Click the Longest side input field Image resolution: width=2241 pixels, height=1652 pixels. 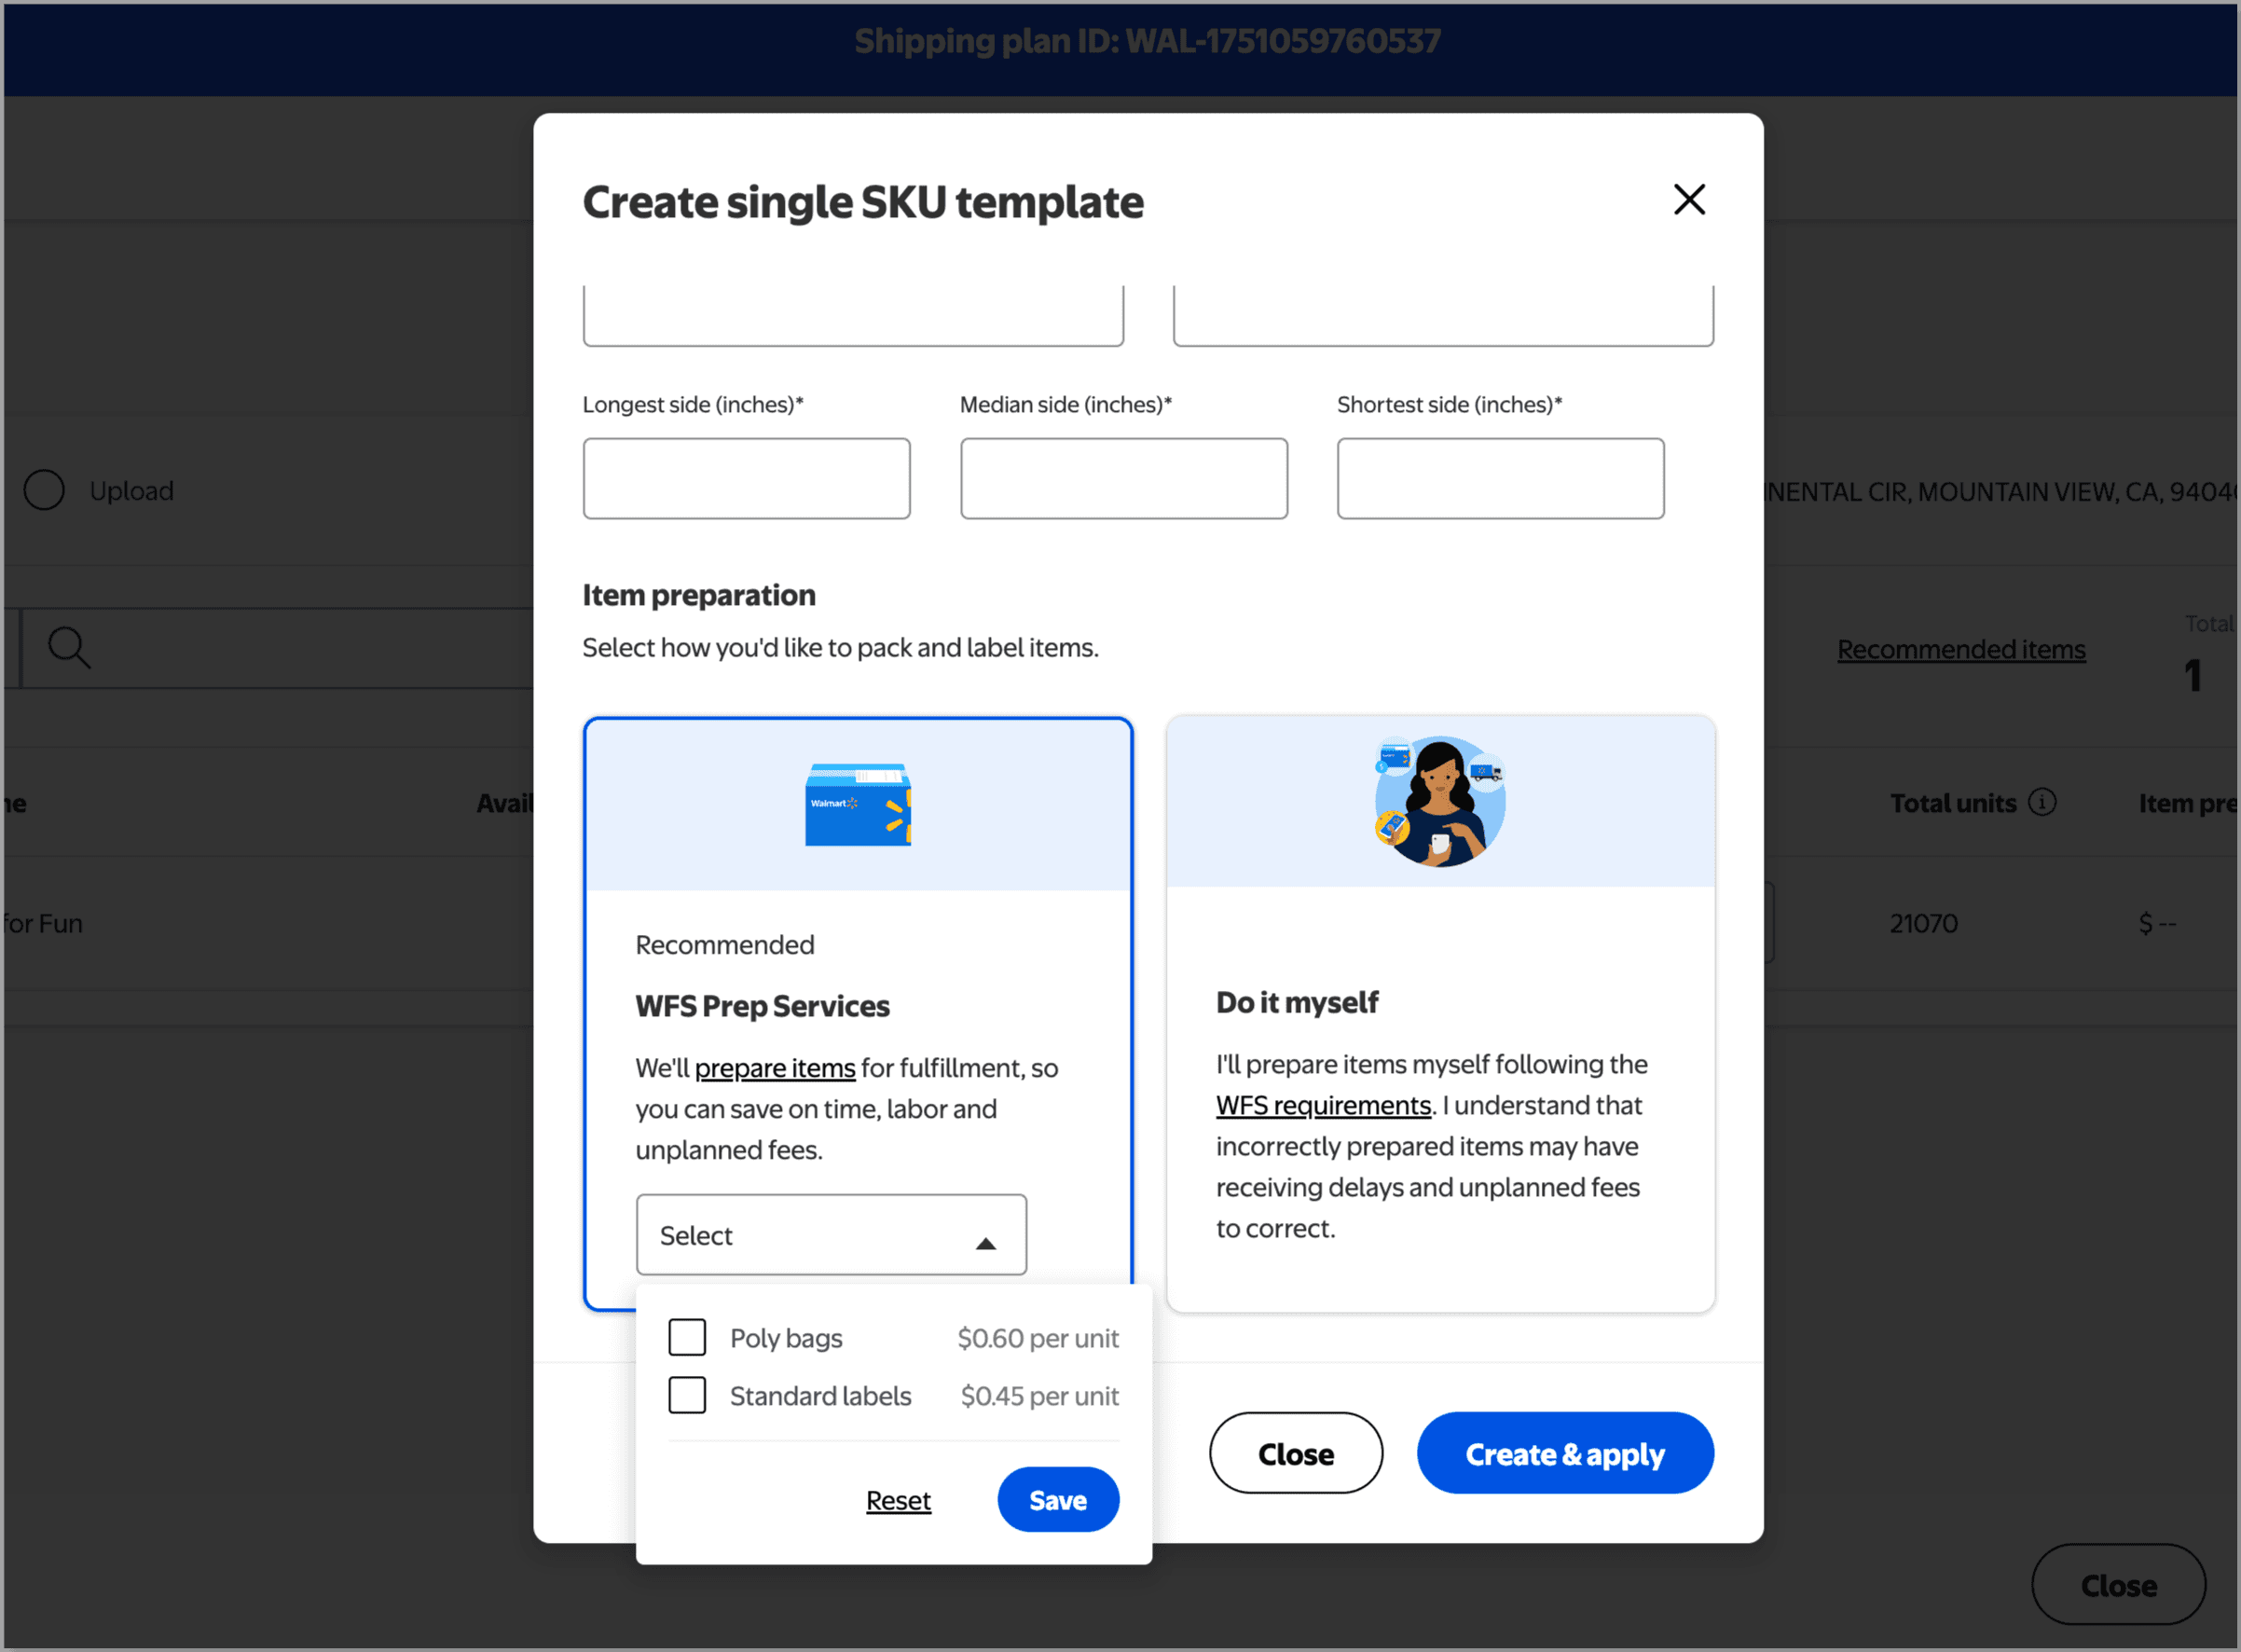tap(746, 478)
